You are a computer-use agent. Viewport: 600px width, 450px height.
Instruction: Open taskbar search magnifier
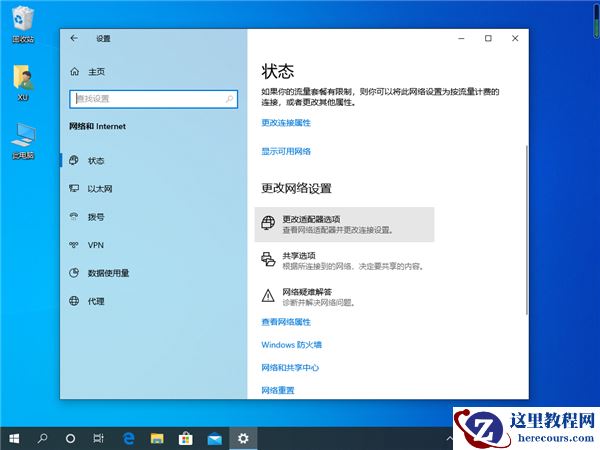tap(42, 439)
